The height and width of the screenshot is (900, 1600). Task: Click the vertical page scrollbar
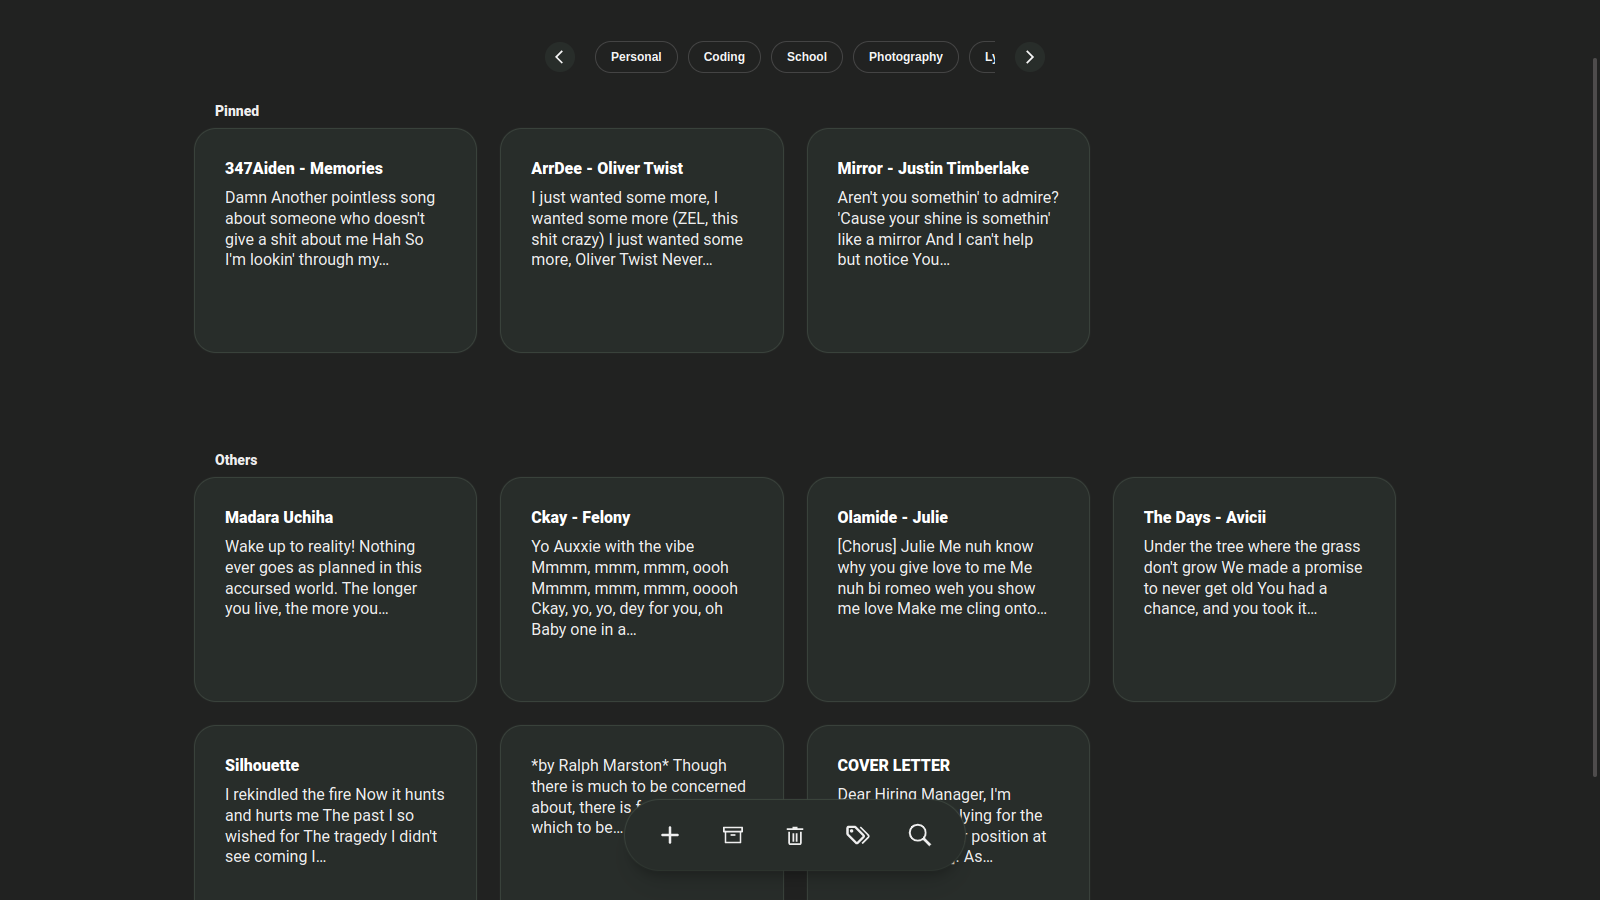tap(1596, 415)
